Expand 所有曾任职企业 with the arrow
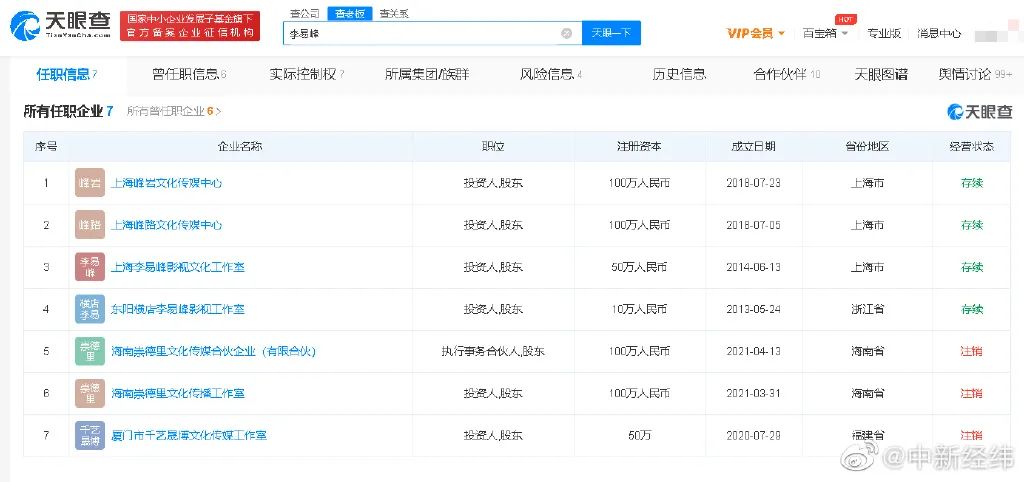Screen dimensions: 1024x482 click(x=219, y=112)
